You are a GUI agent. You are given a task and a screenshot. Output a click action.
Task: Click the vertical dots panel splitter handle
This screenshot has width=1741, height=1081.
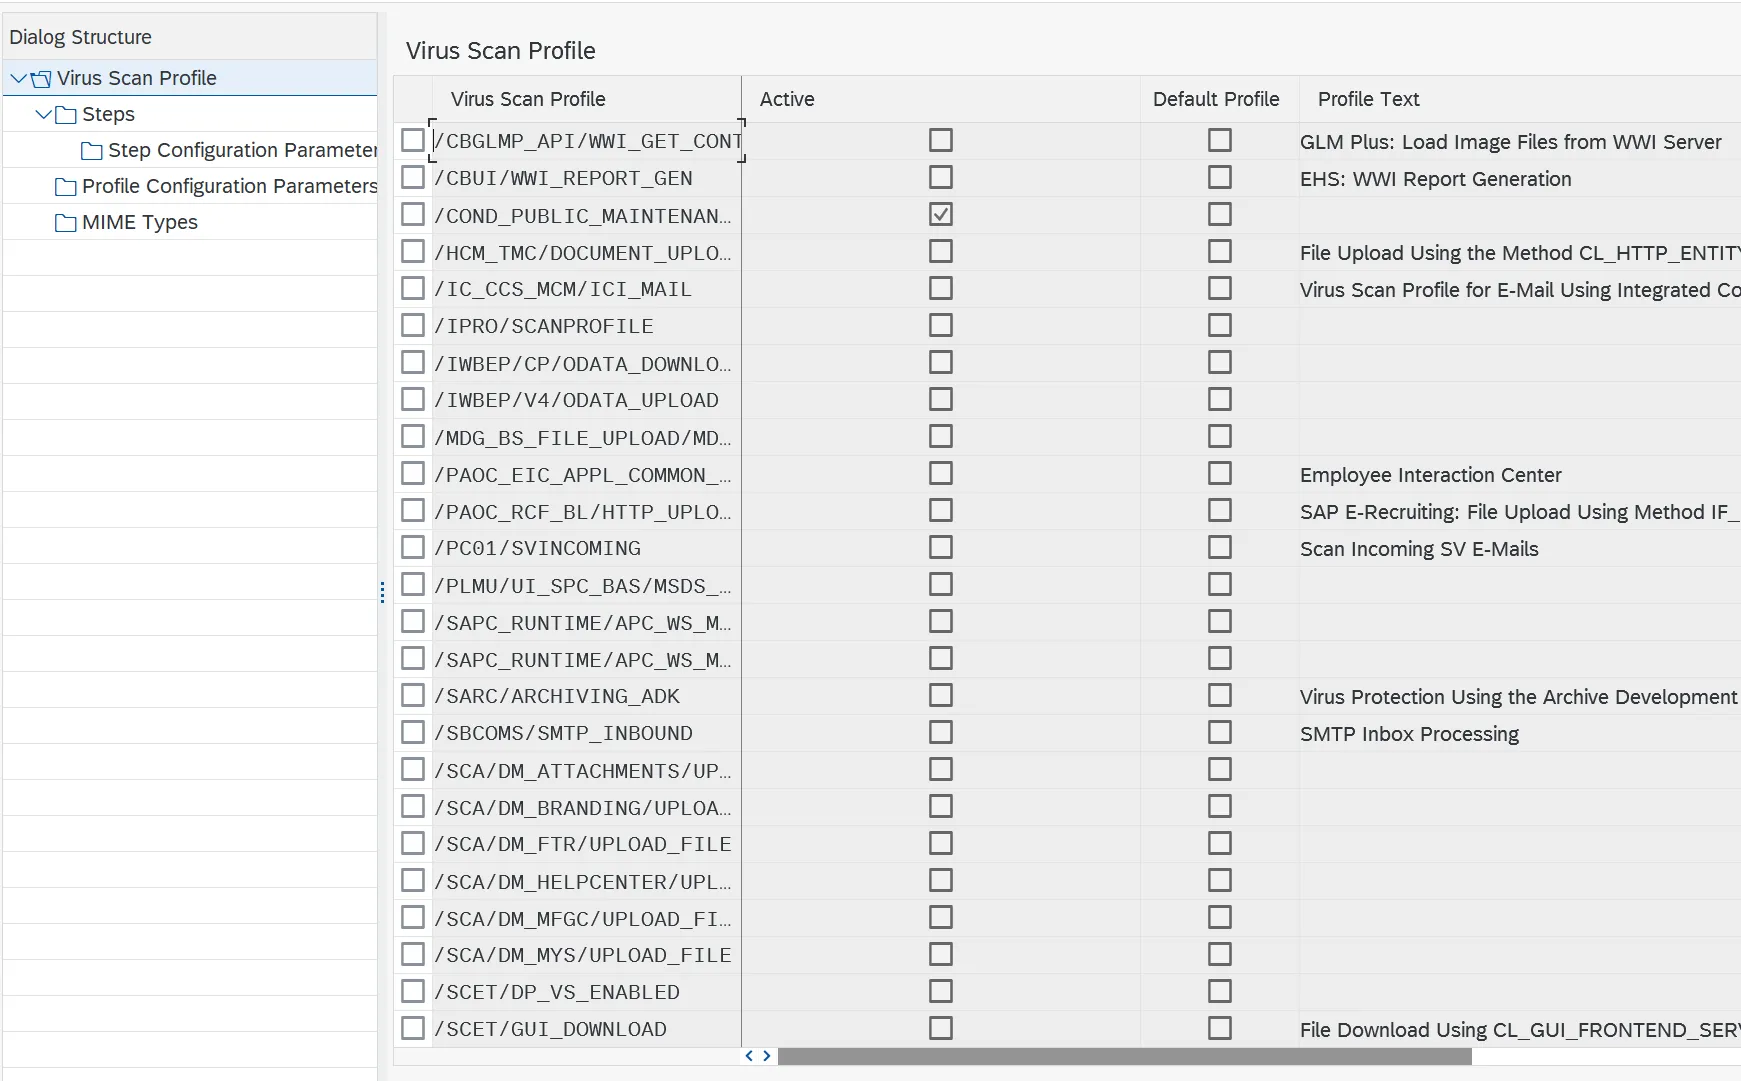click(382, 593)
